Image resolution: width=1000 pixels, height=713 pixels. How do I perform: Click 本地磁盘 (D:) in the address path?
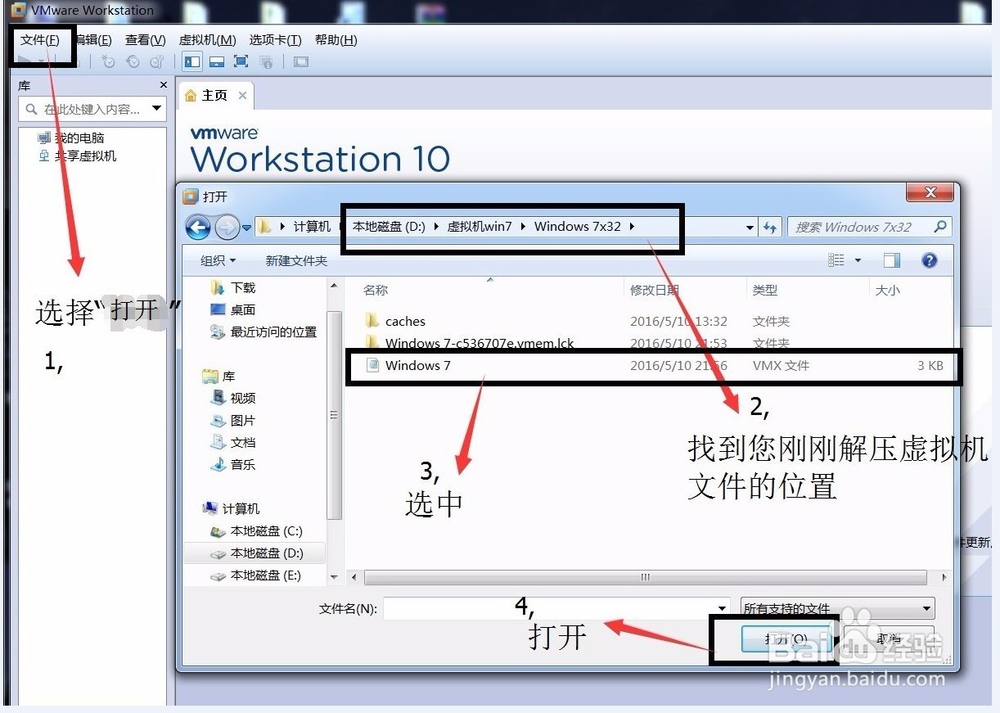click(388, 227)
